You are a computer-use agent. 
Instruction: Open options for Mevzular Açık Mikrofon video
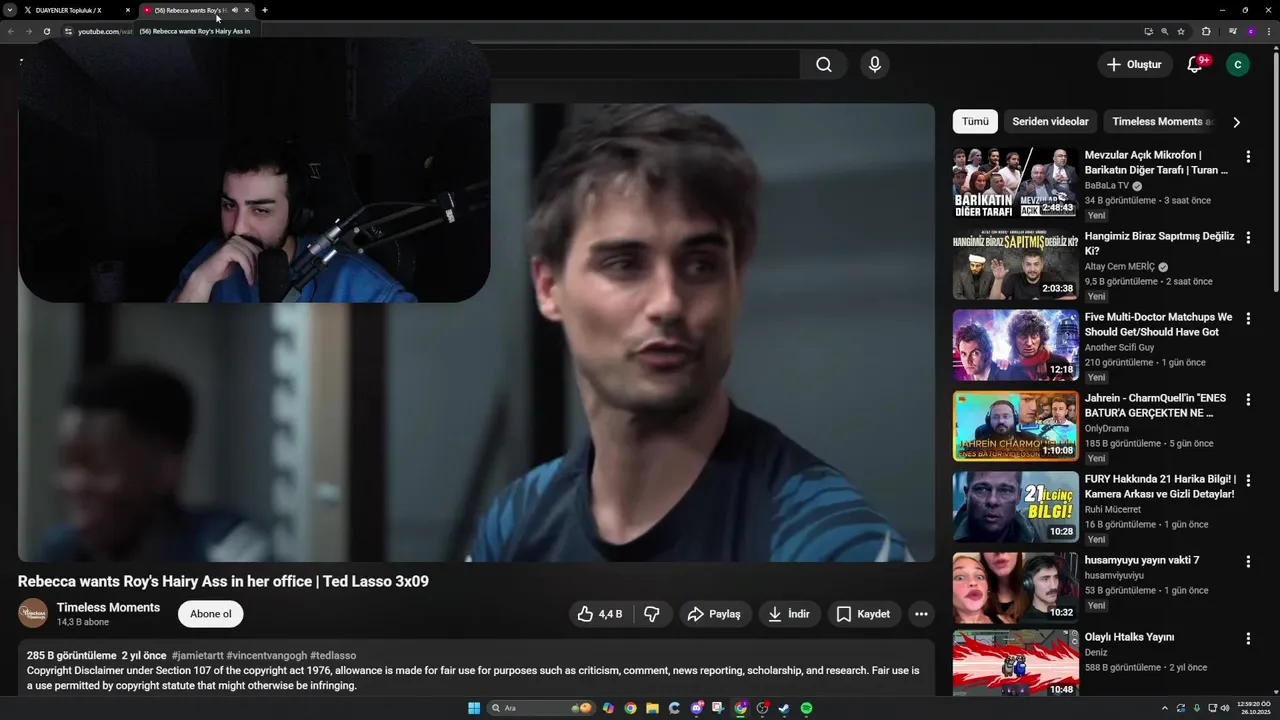pos(1248,157)
